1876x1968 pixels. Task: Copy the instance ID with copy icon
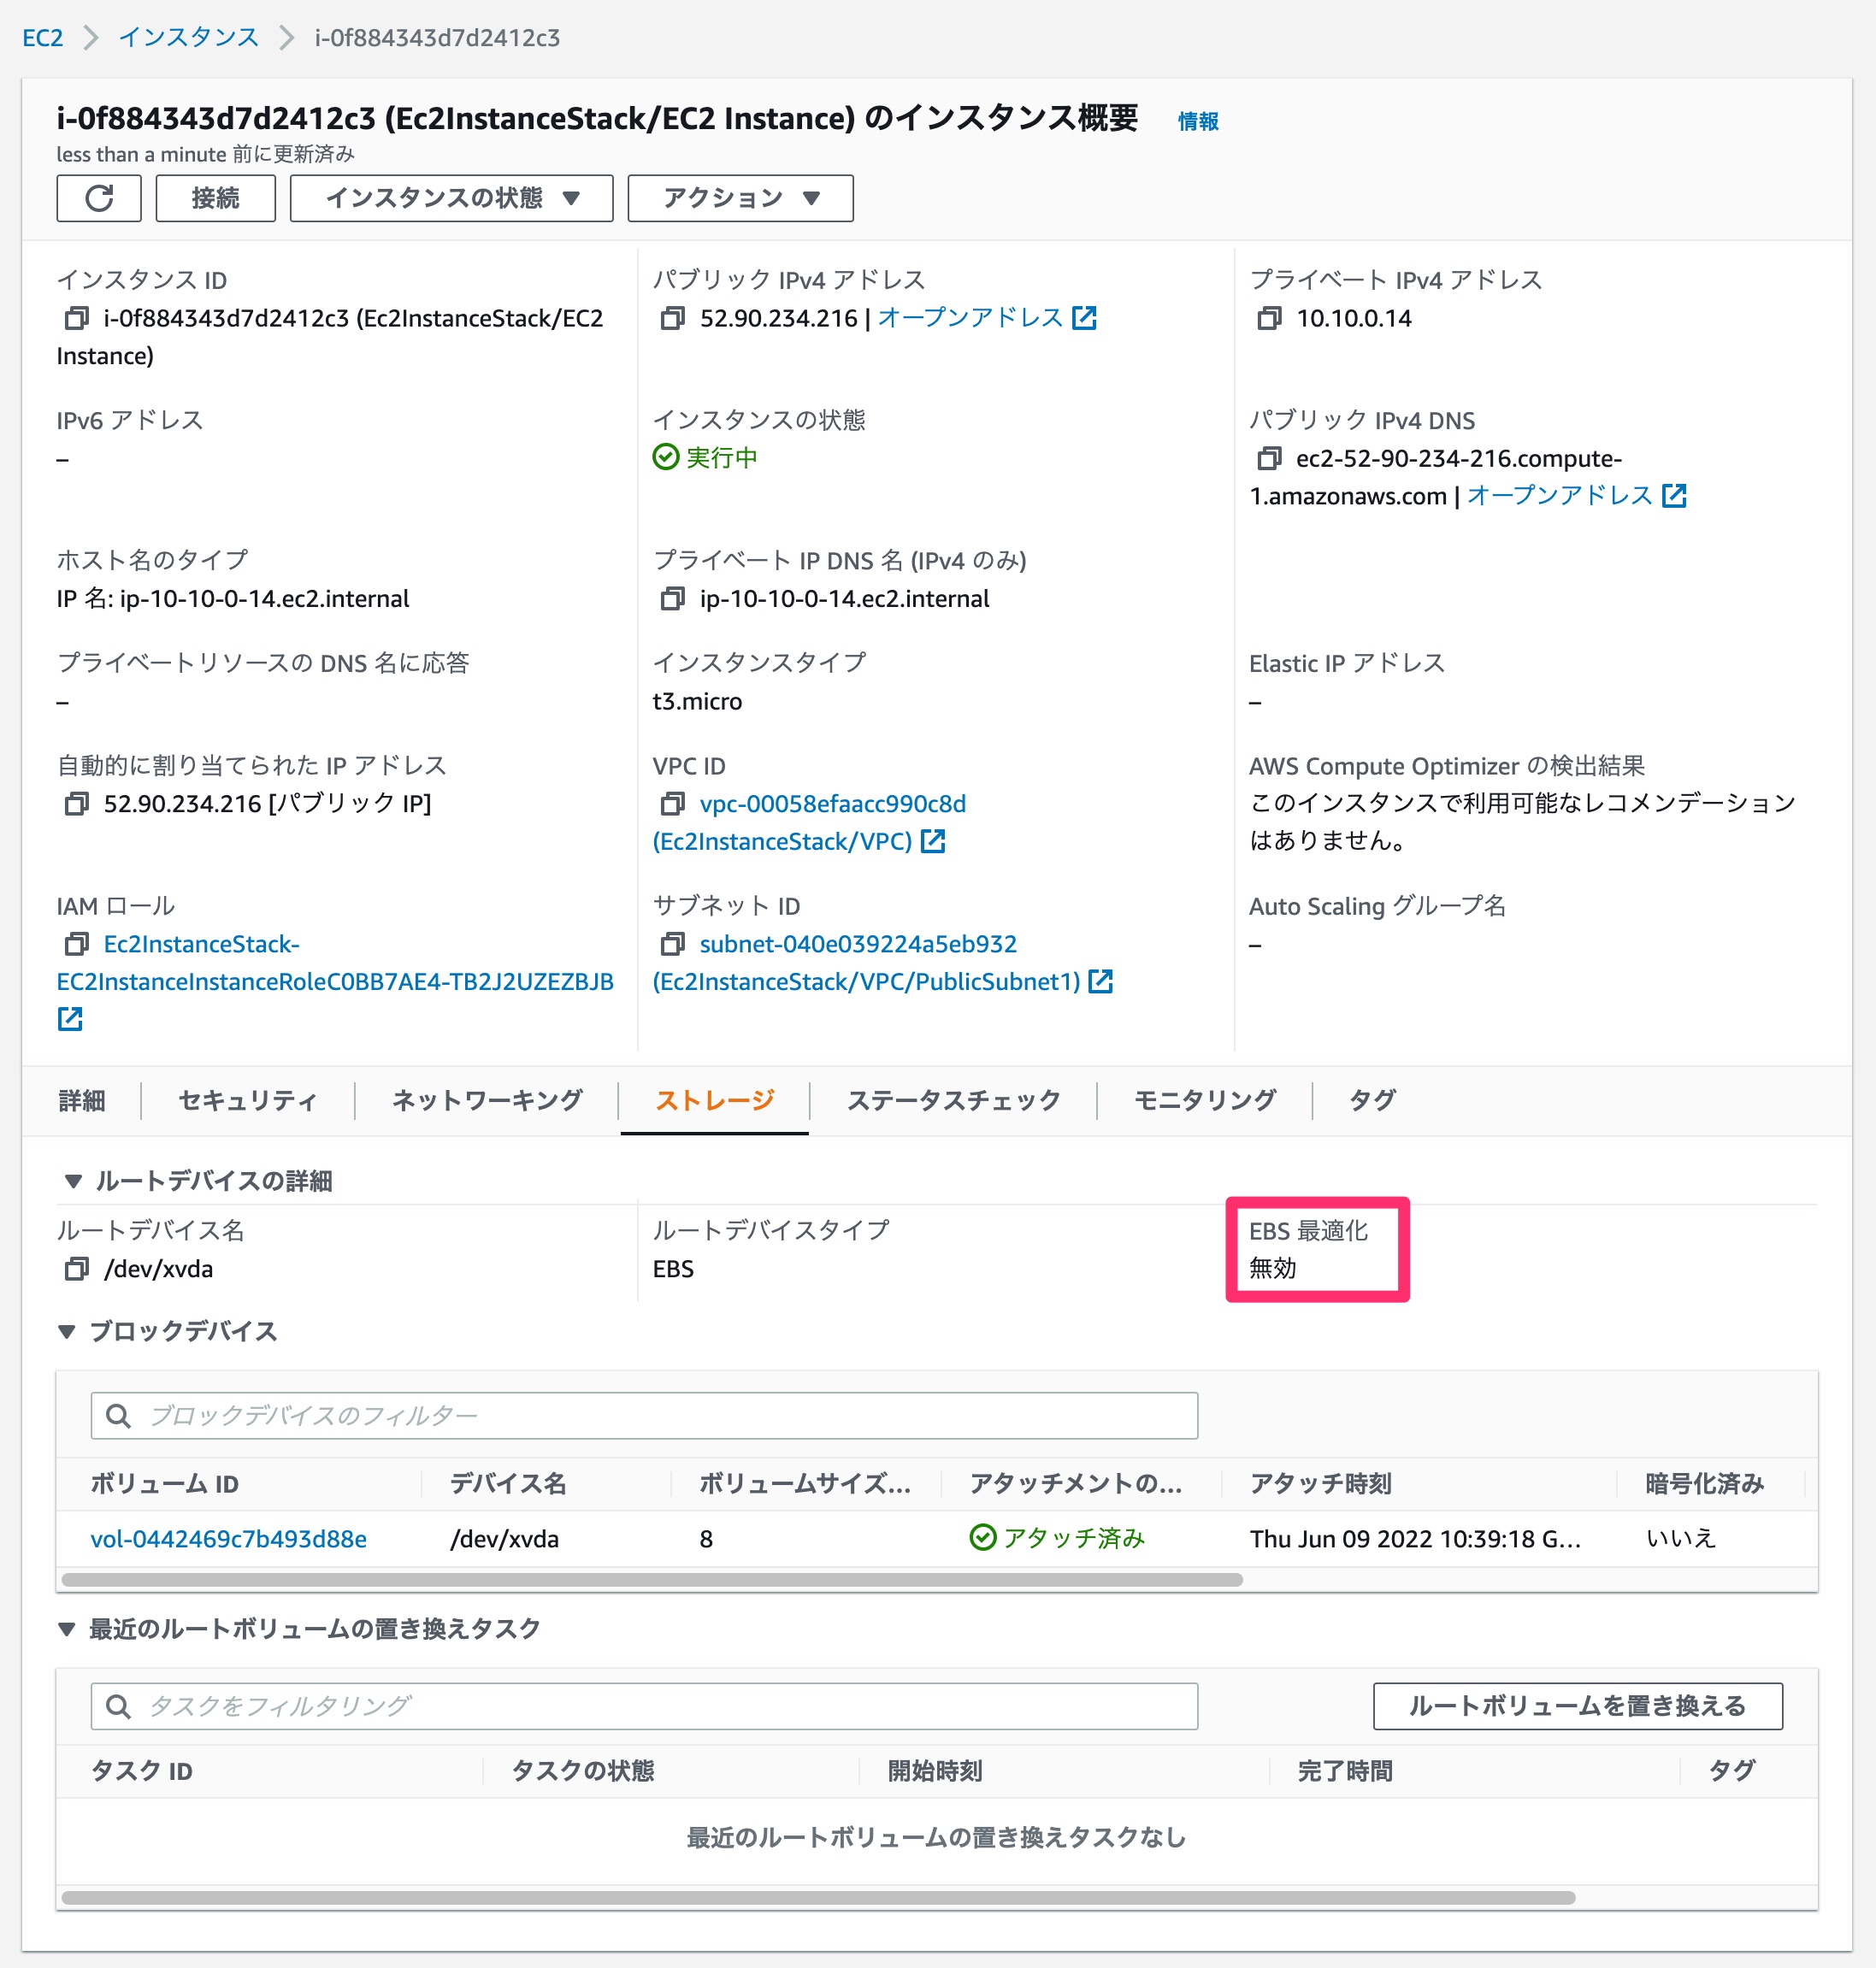coord(76,318)
